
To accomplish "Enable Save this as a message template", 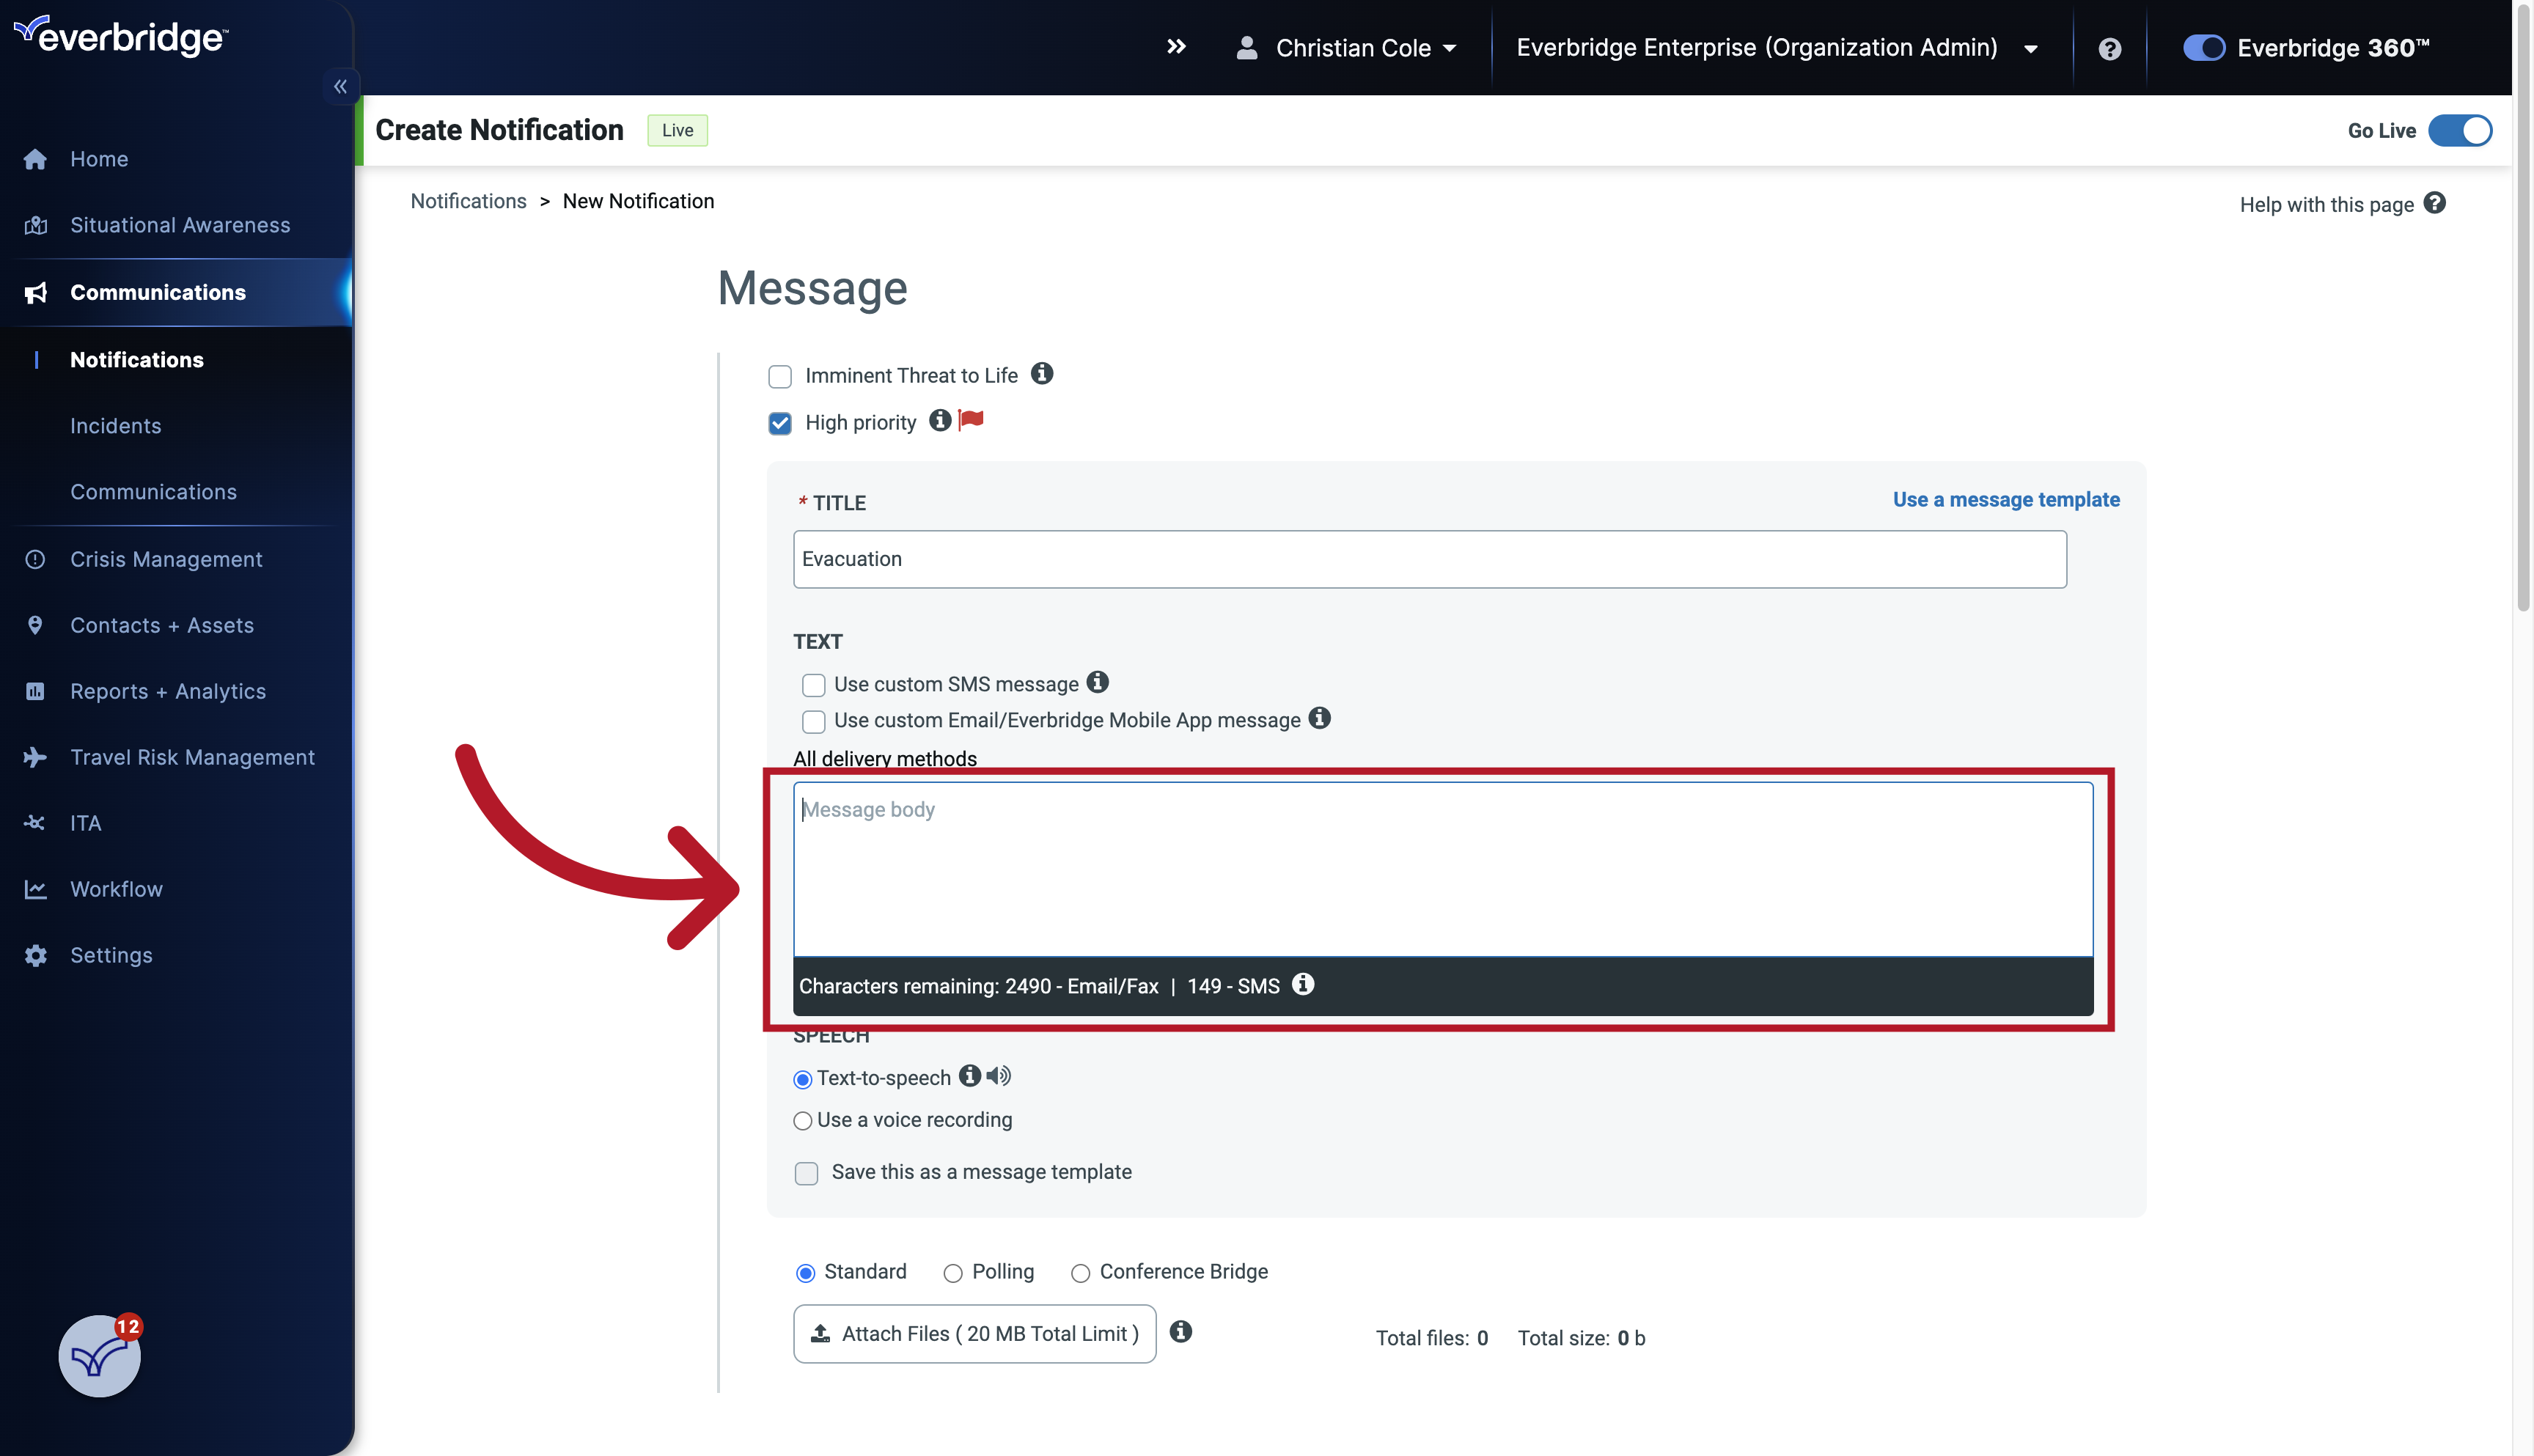I will pos(806,1172).
